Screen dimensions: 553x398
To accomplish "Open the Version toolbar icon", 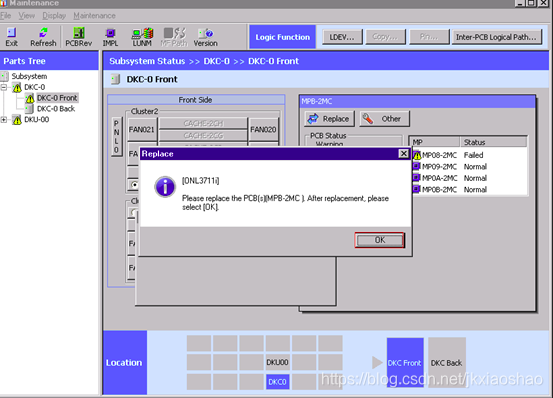I will tap(205, 37).
